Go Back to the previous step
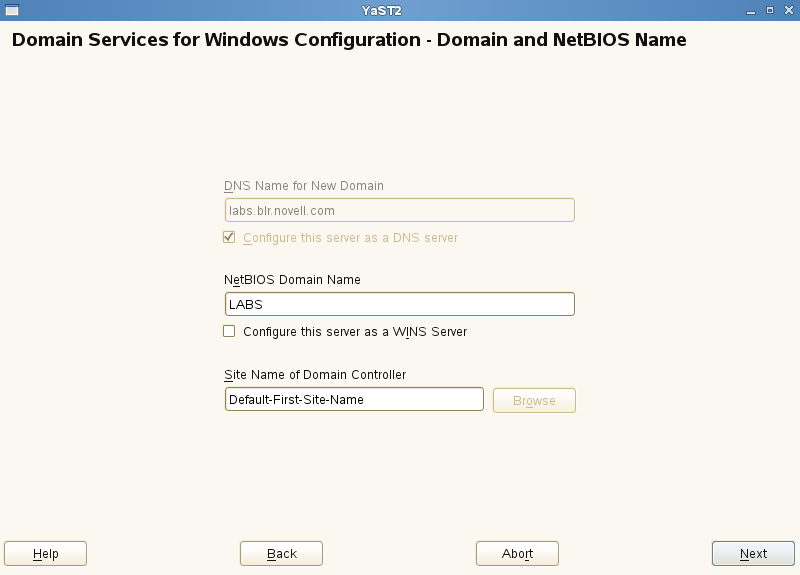 tap(281, 553)
